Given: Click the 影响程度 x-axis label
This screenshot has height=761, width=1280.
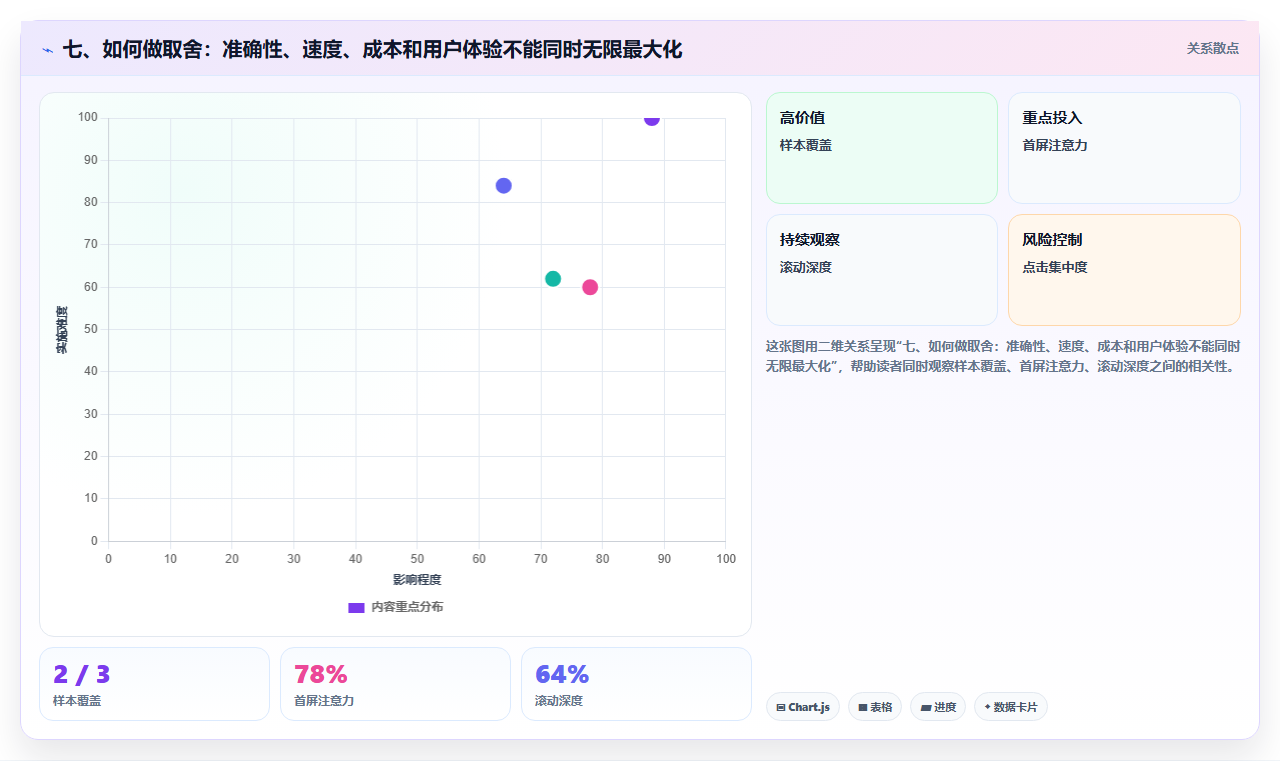Looking at the screenshot, I should [x=417, y=580].
